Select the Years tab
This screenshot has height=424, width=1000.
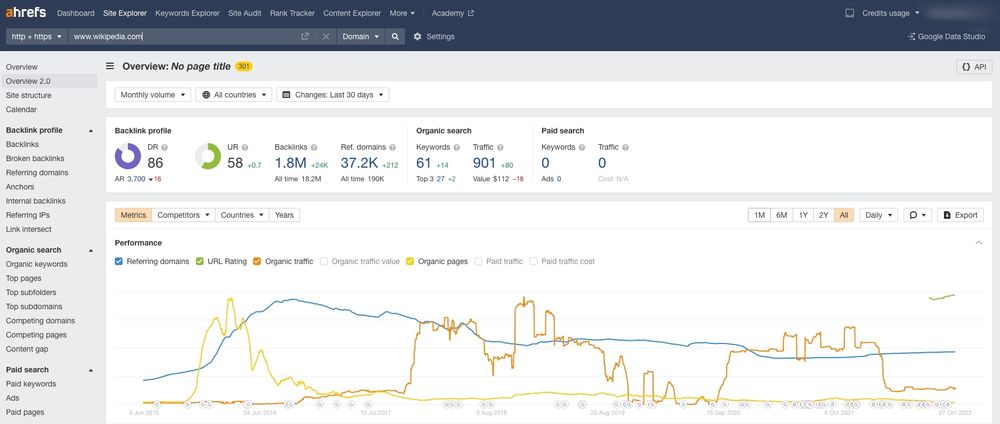pos(284,215)
